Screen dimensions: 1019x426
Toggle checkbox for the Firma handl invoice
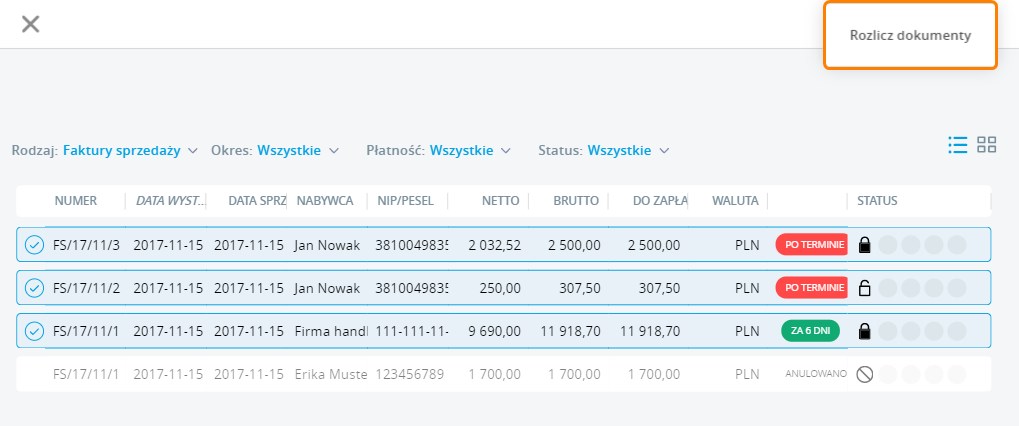pos(34,331)
